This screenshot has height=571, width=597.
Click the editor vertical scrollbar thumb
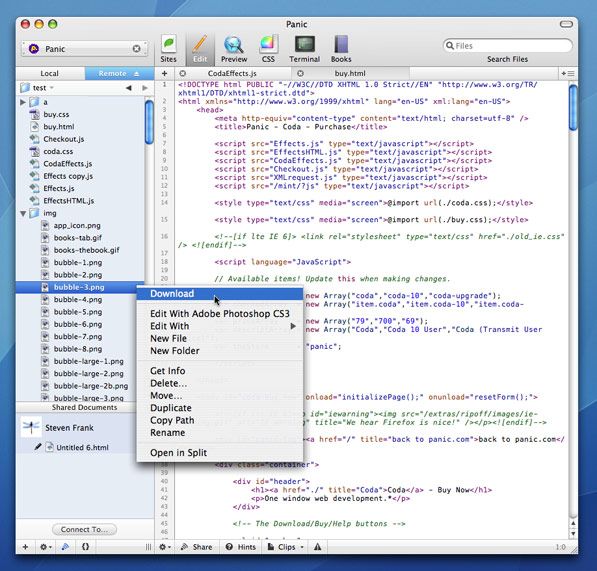pyautogui.click(x=573, y=108)
